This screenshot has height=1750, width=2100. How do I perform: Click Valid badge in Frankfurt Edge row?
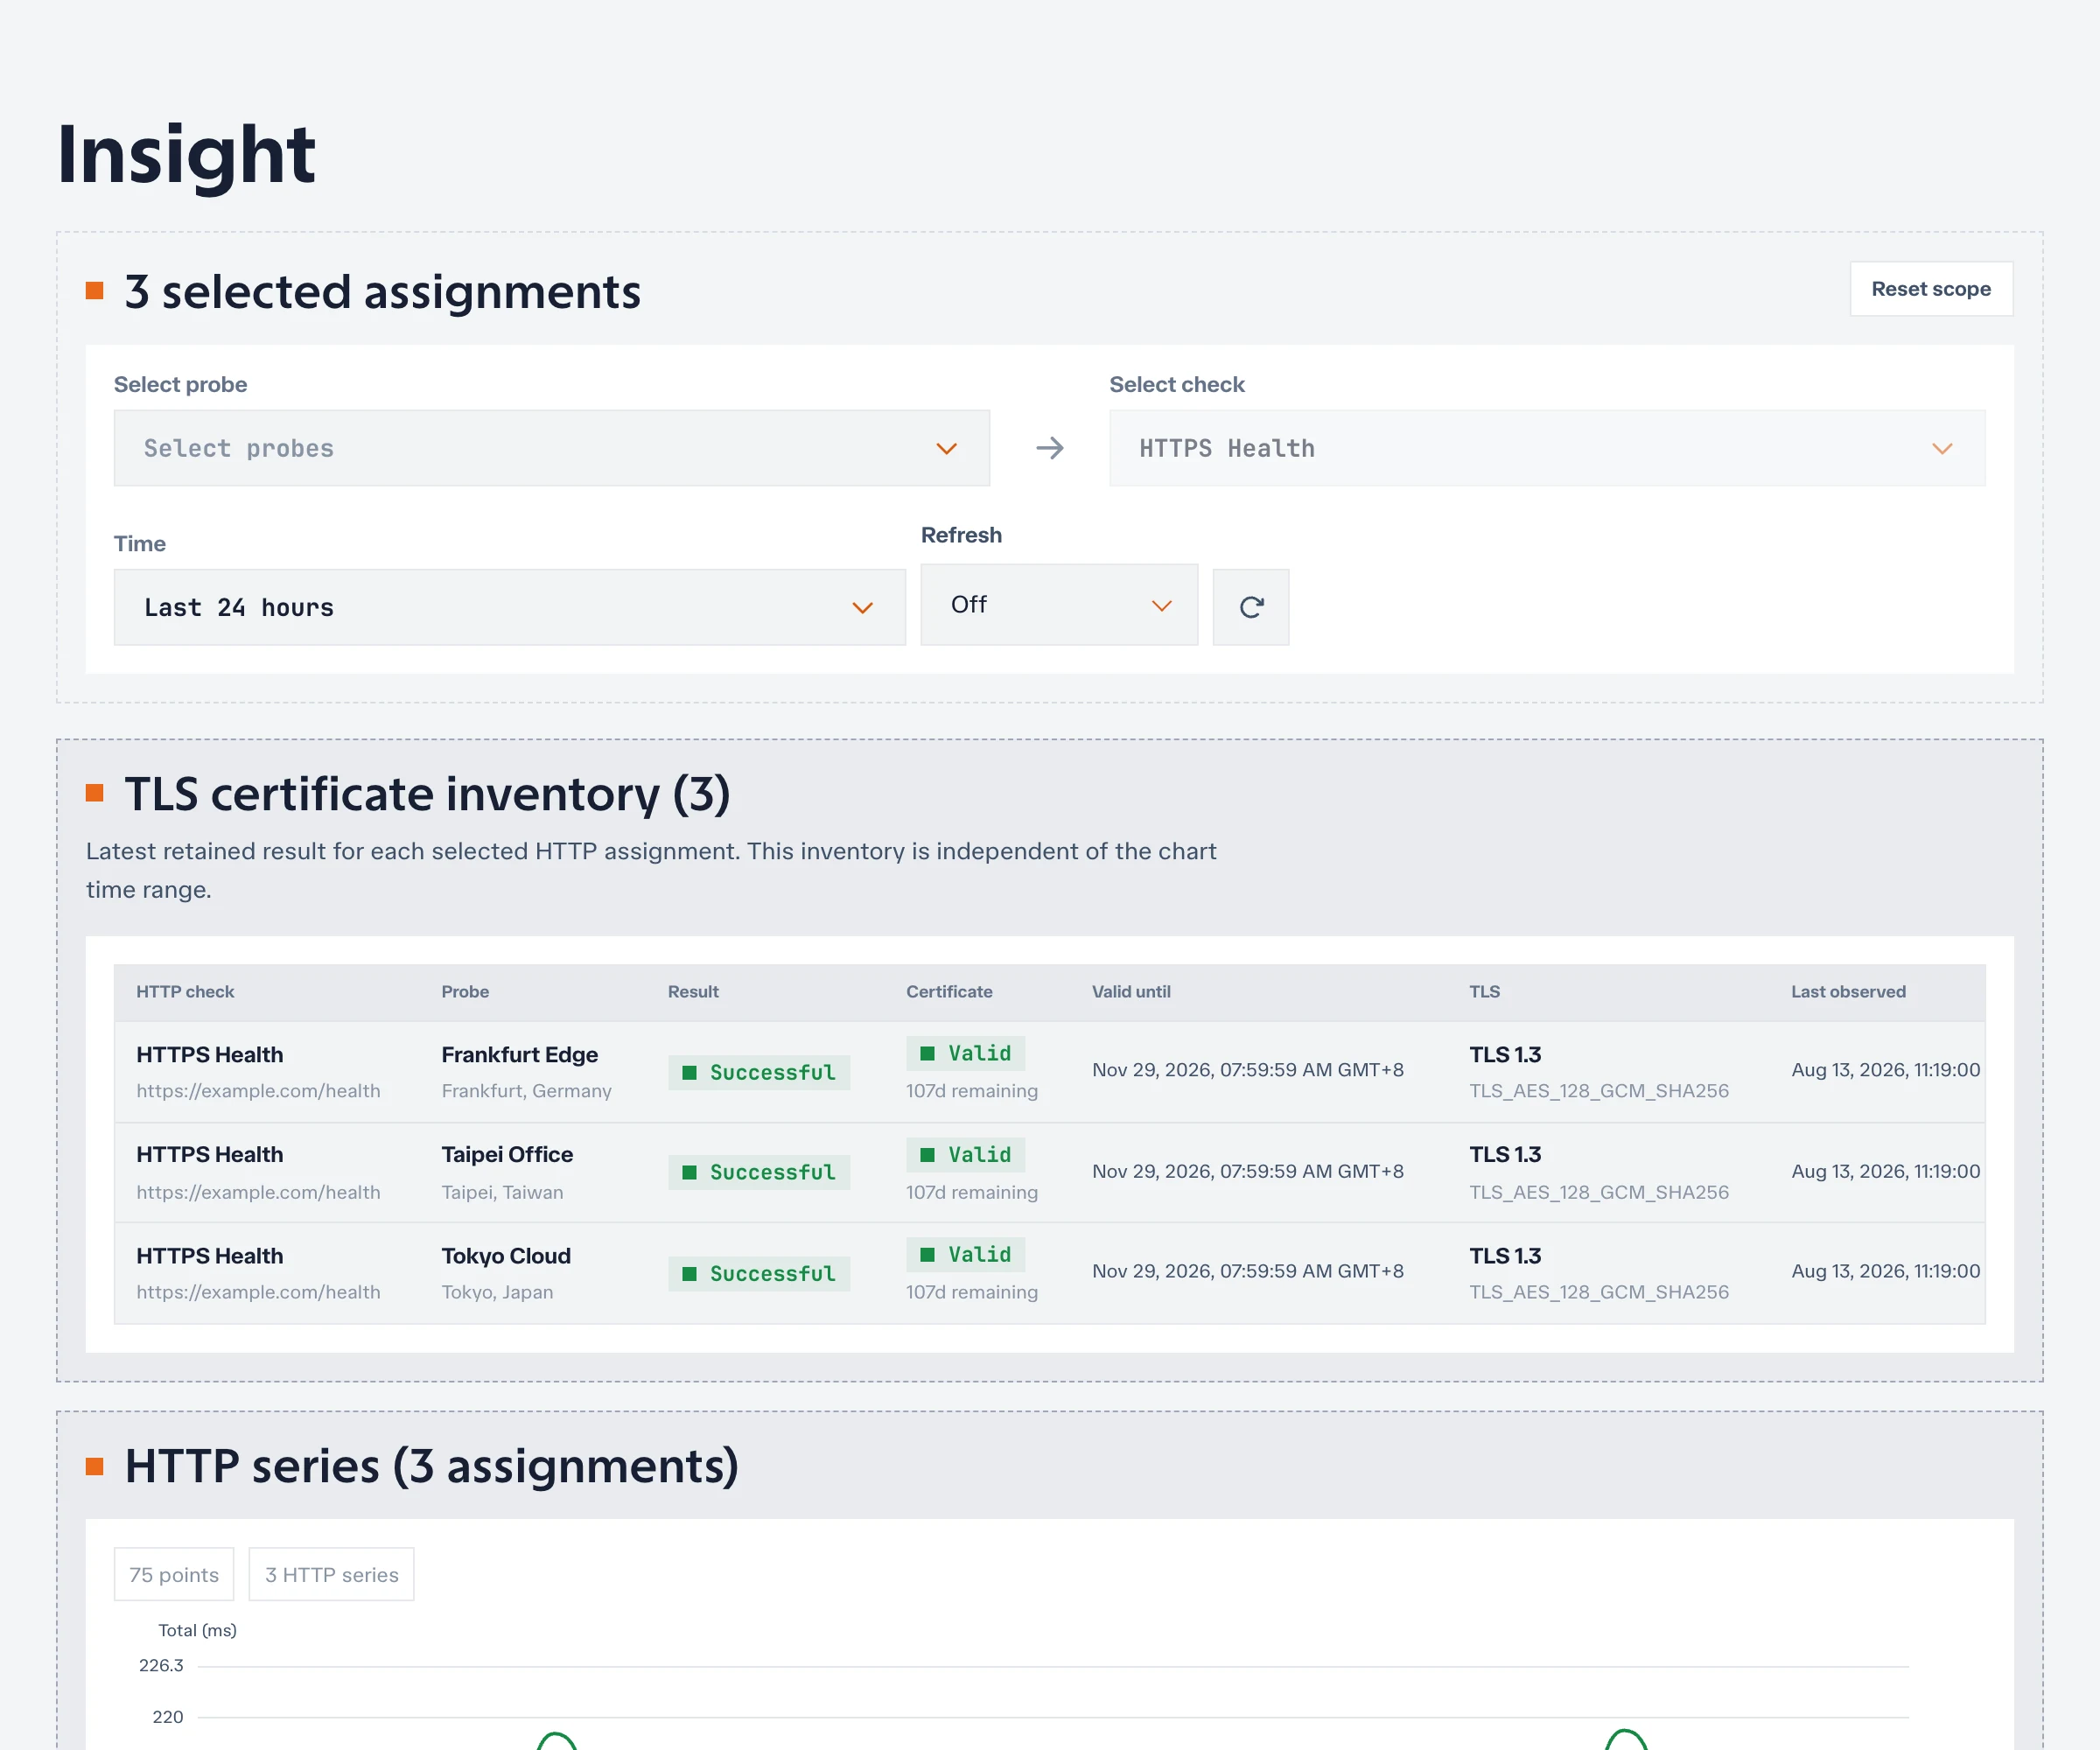click(x=965, y=1053)
